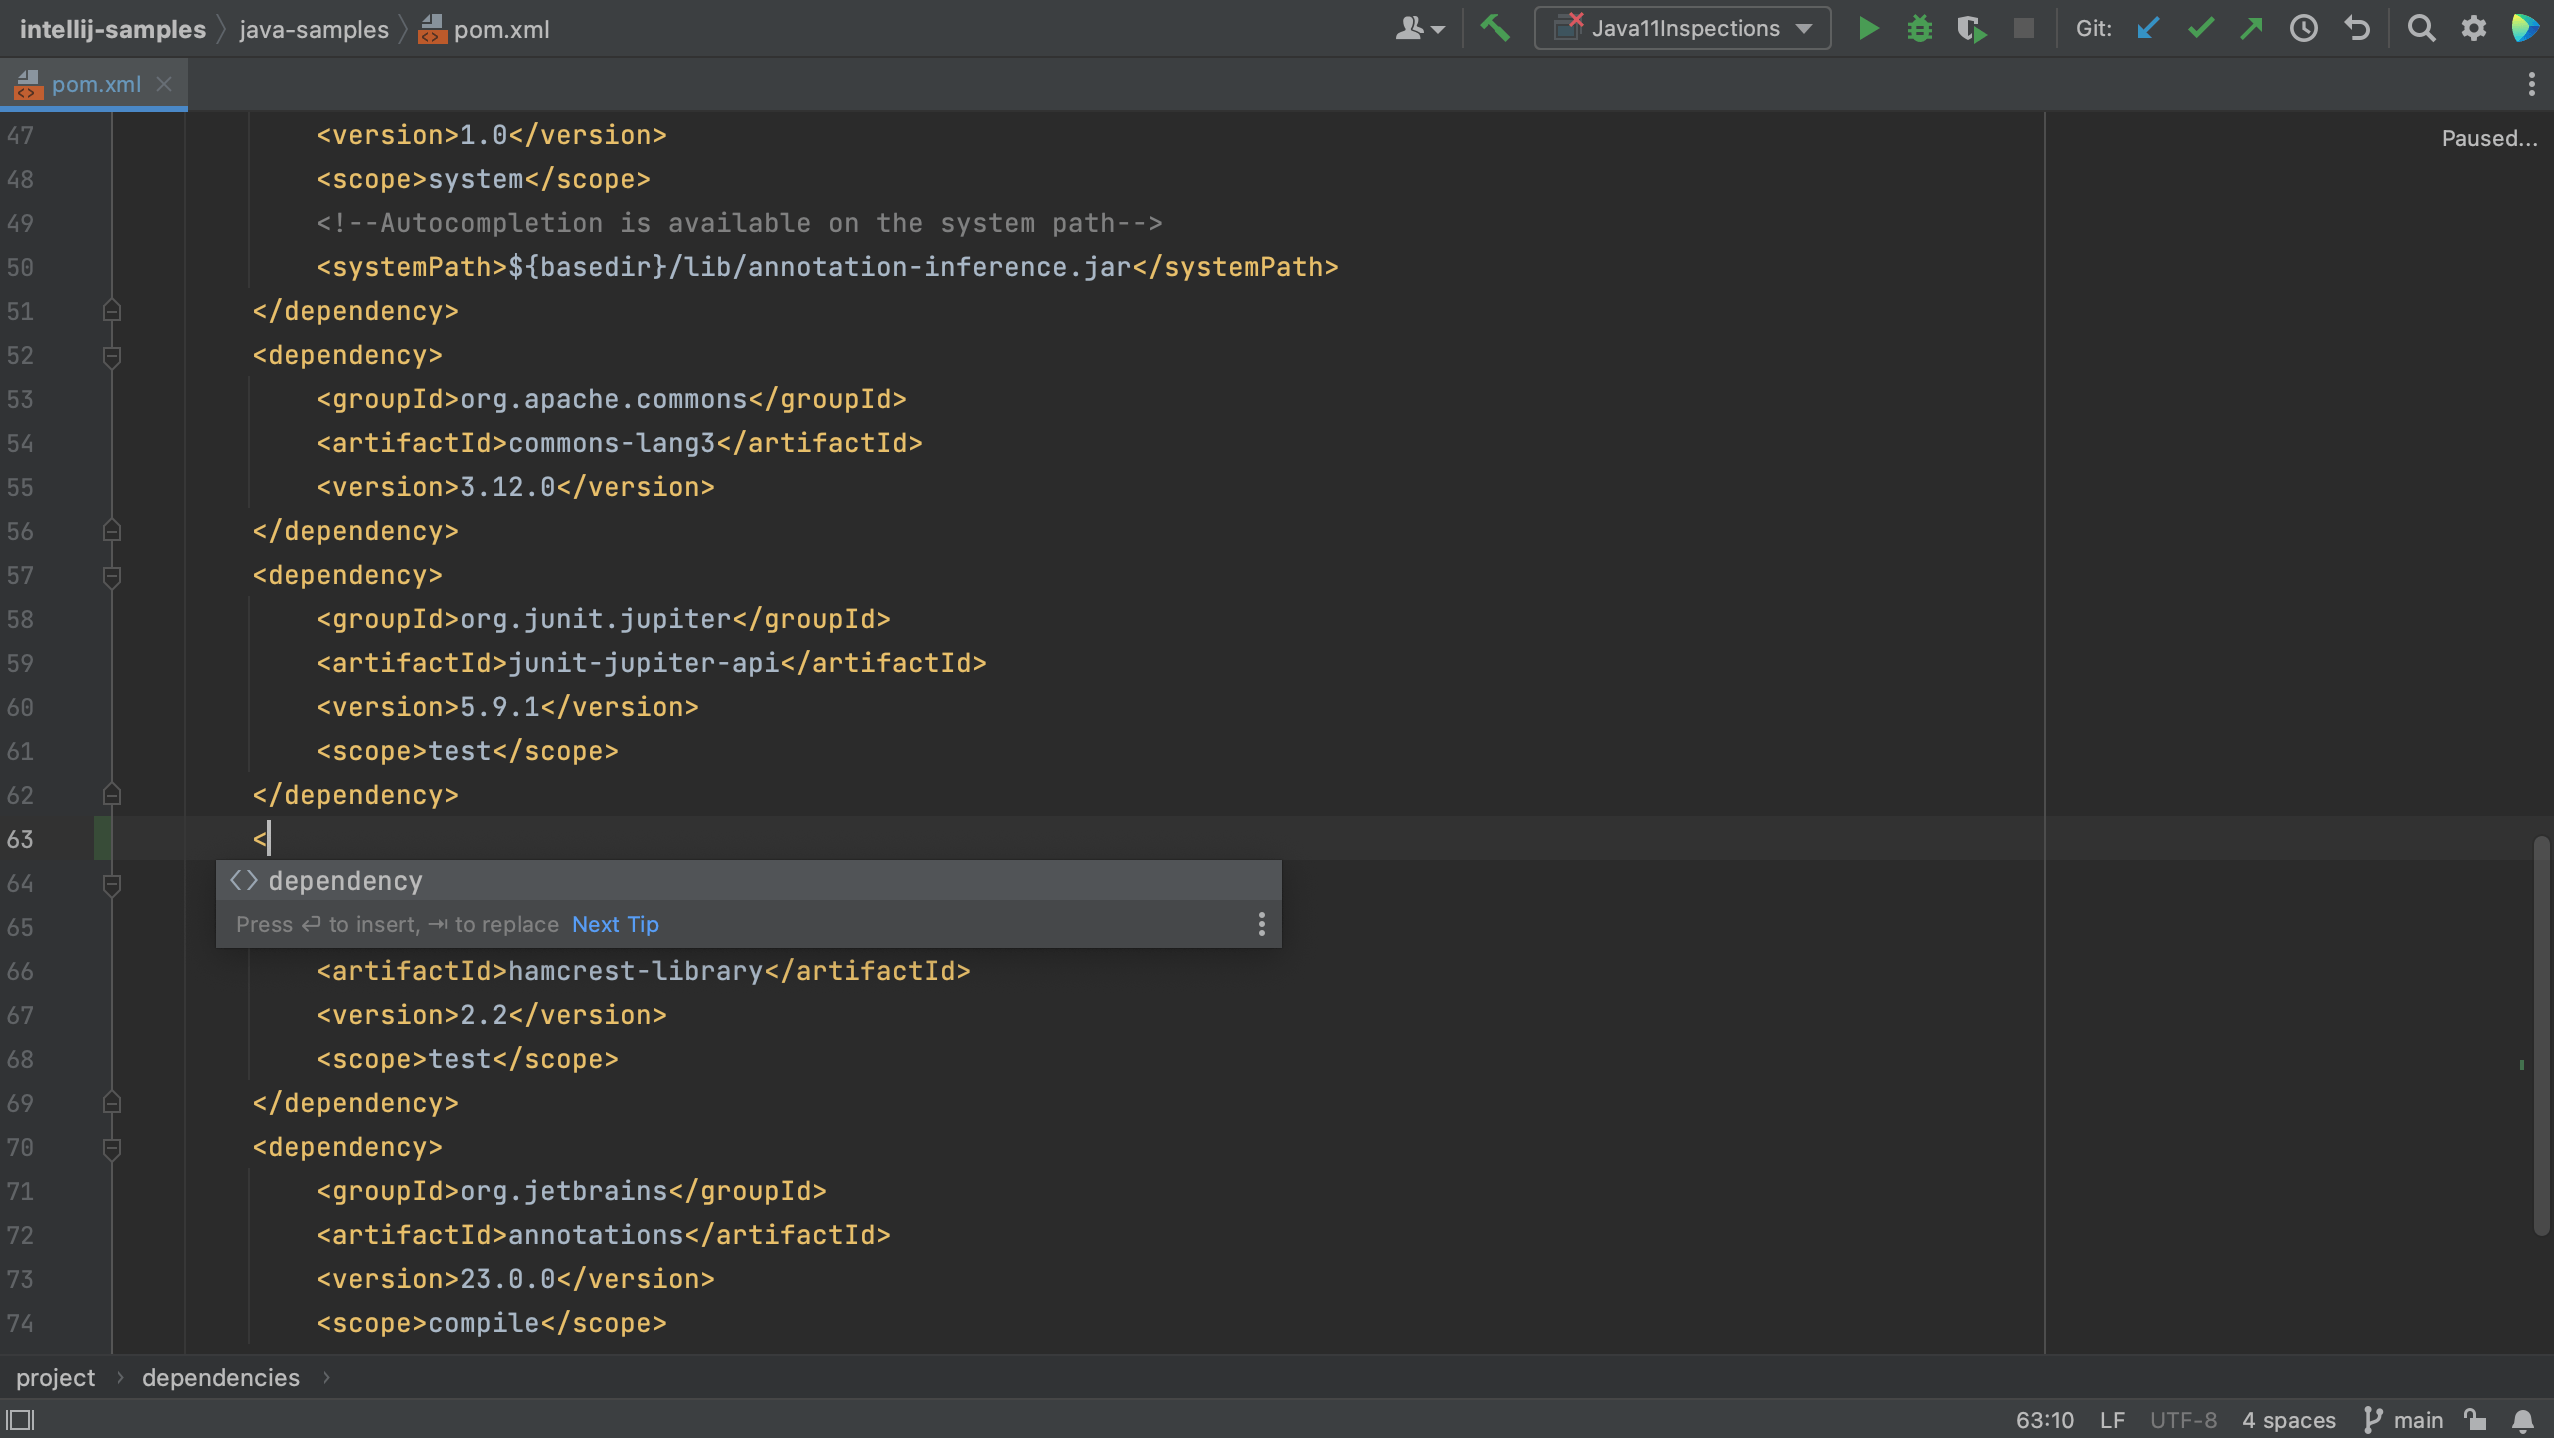Stop the running process
Image resolution: width=2554 pixels, height=1438 pixels.
point(2025,28)
